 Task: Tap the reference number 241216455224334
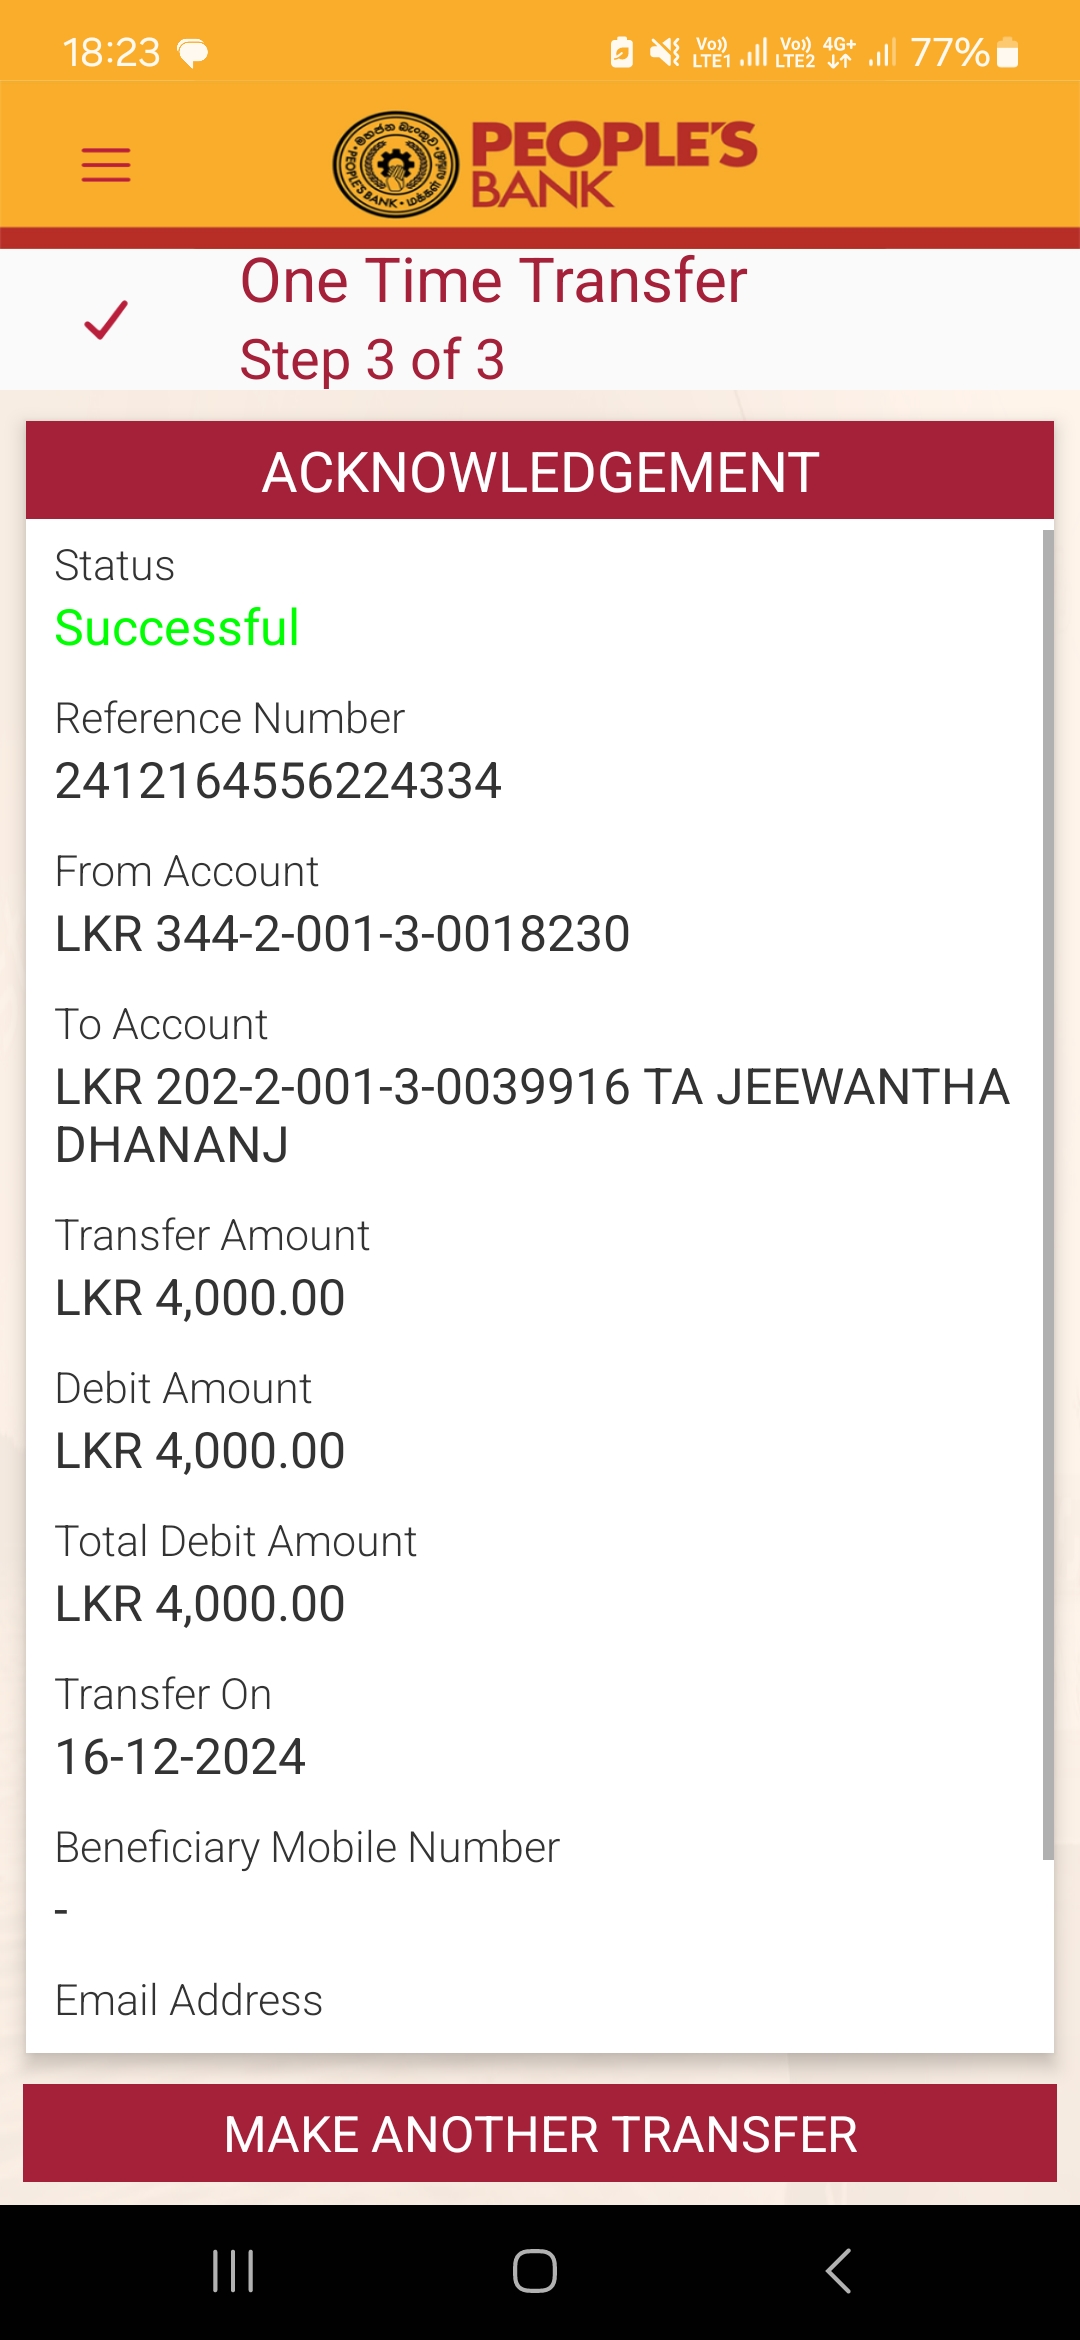point(278,781)
